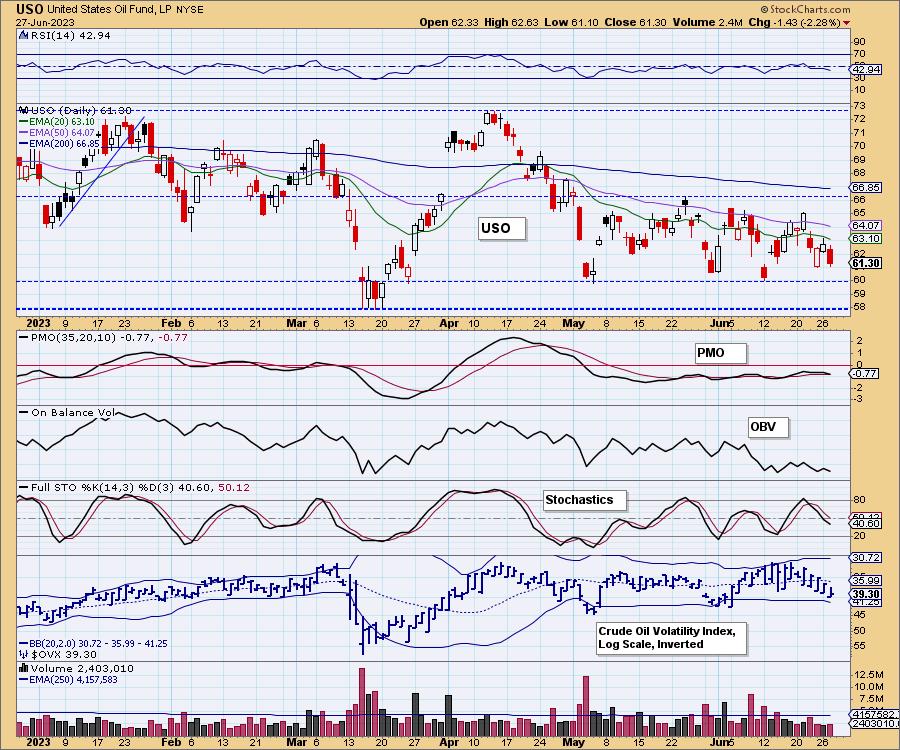The height and width of the screenshot is (750, 900).
Task: Click the 42.94 RSI tag on the right axis
Action: (866, 69)
